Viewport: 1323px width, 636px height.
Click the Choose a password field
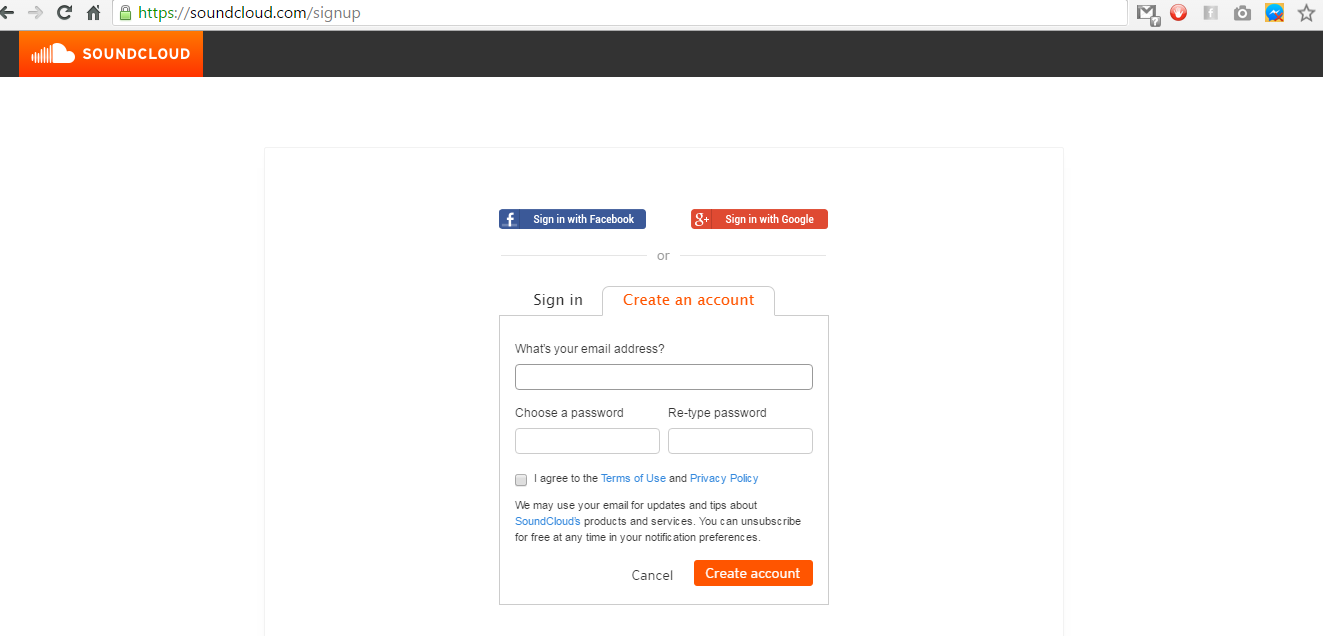pyautogui.click(x=587, y=441)
